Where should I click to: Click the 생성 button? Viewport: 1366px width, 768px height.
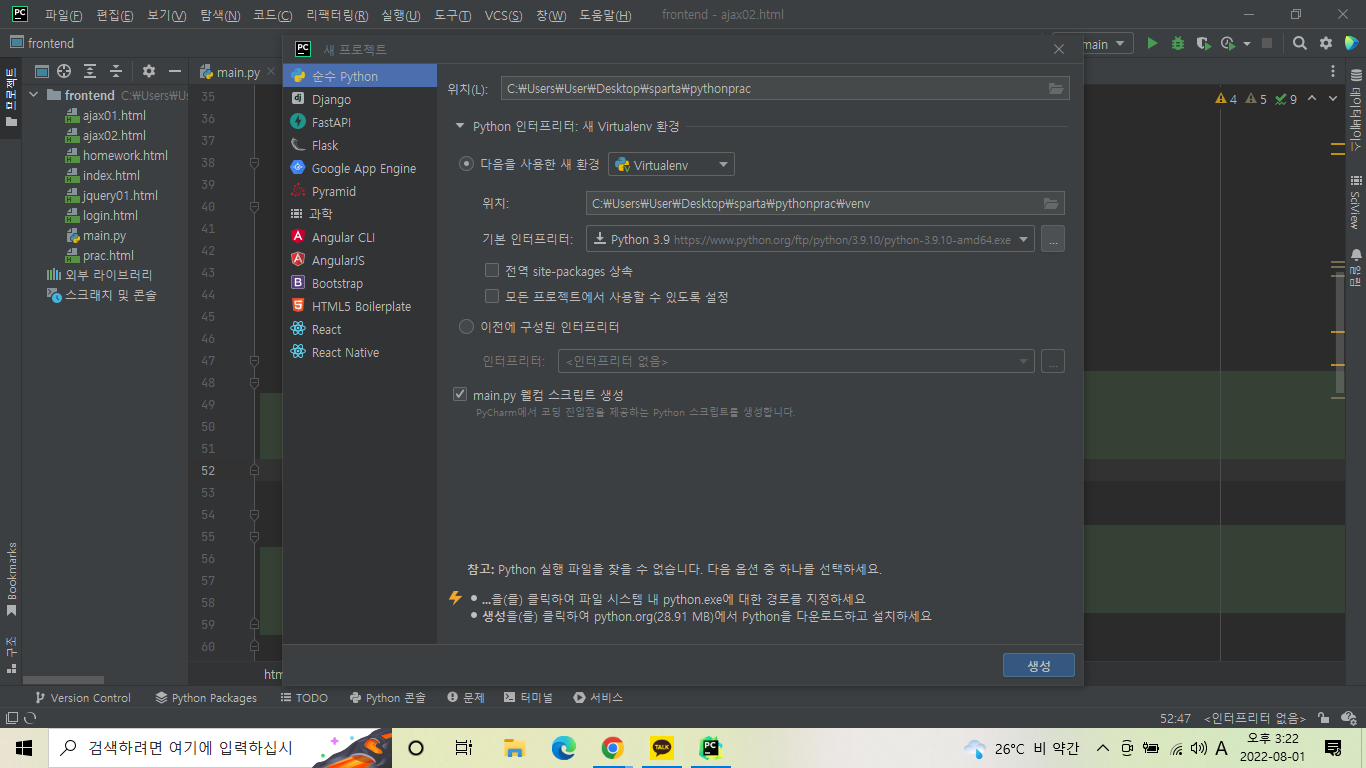tap(1039, 665)
